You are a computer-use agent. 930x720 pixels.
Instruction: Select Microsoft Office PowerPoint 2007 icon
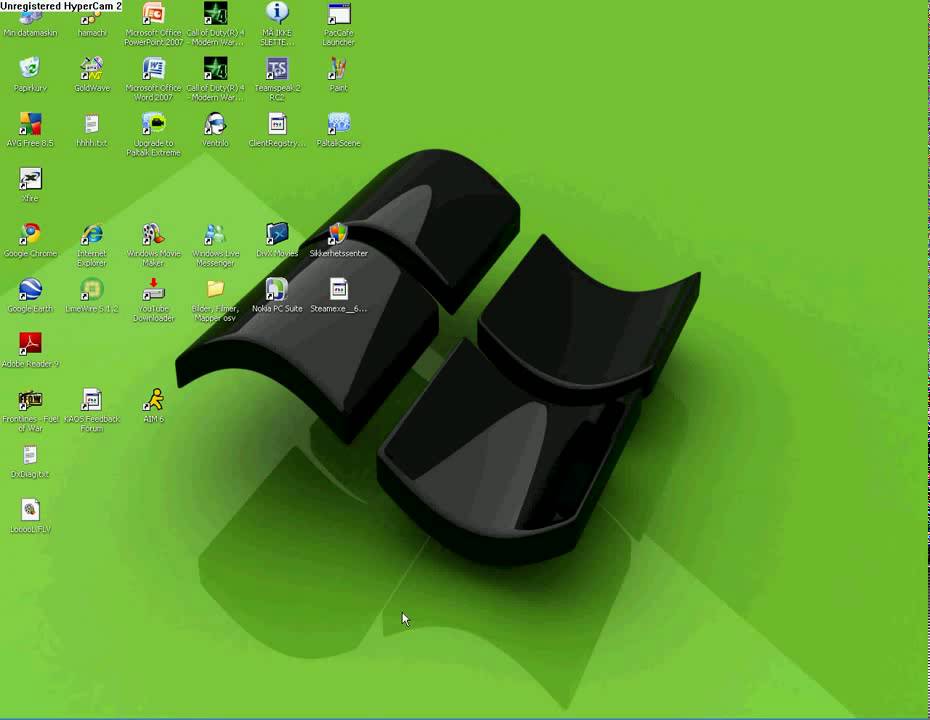click(x=154, y=14)
